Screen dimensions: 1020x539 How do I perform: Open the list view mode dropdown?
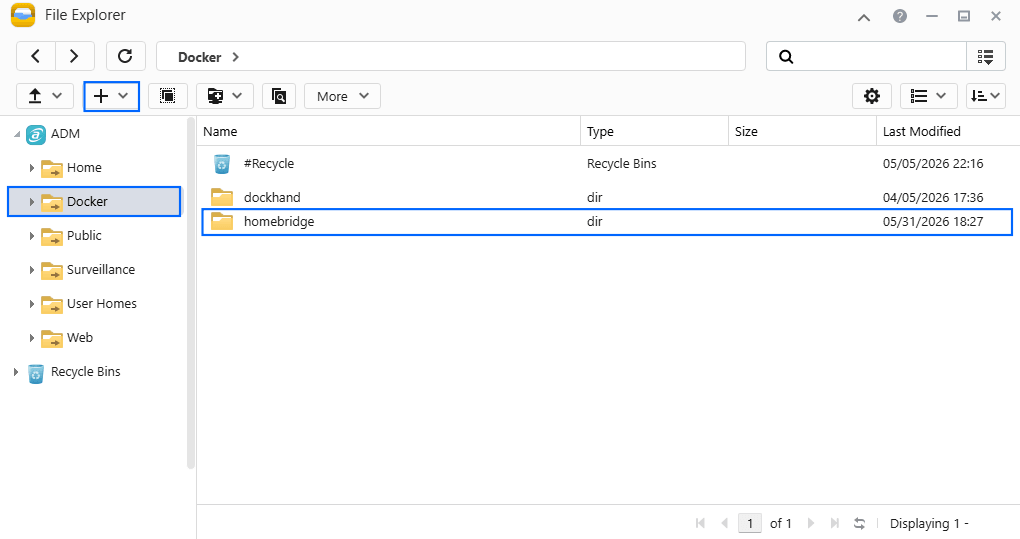[928, 96]
